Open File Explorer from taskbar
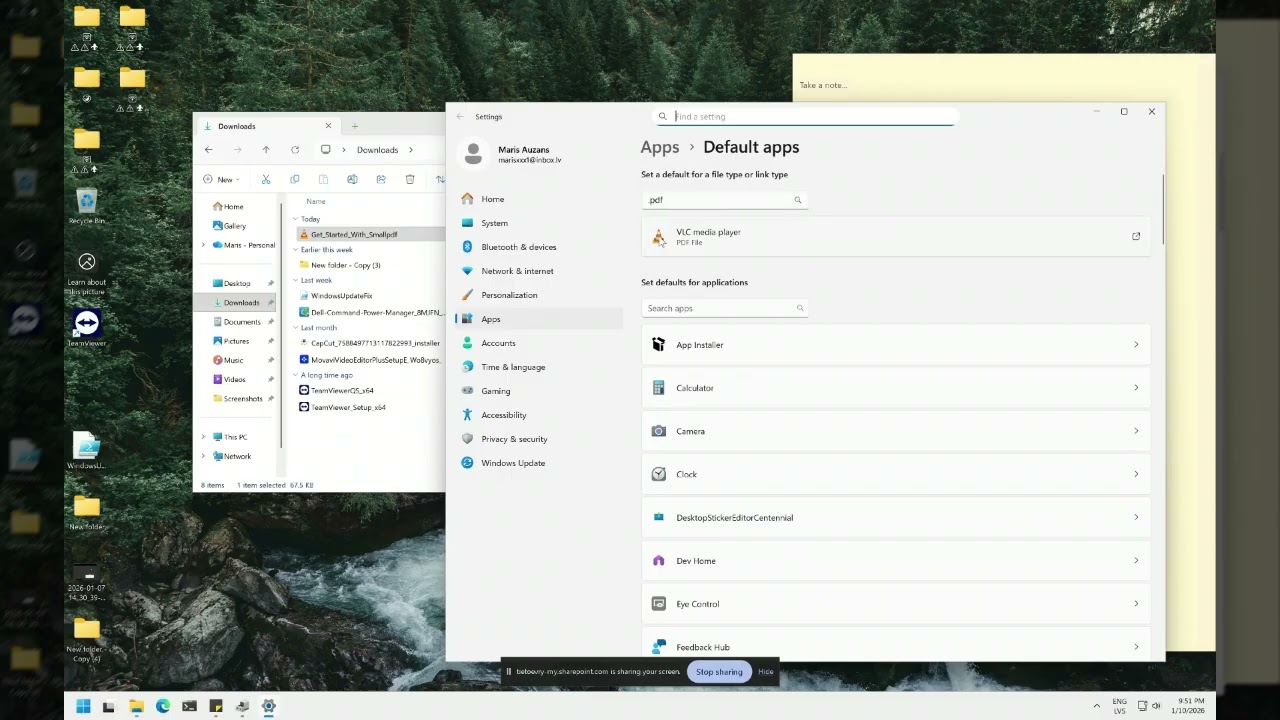The width and height of the screenshot is (1280, 720). tap(136, 706)
